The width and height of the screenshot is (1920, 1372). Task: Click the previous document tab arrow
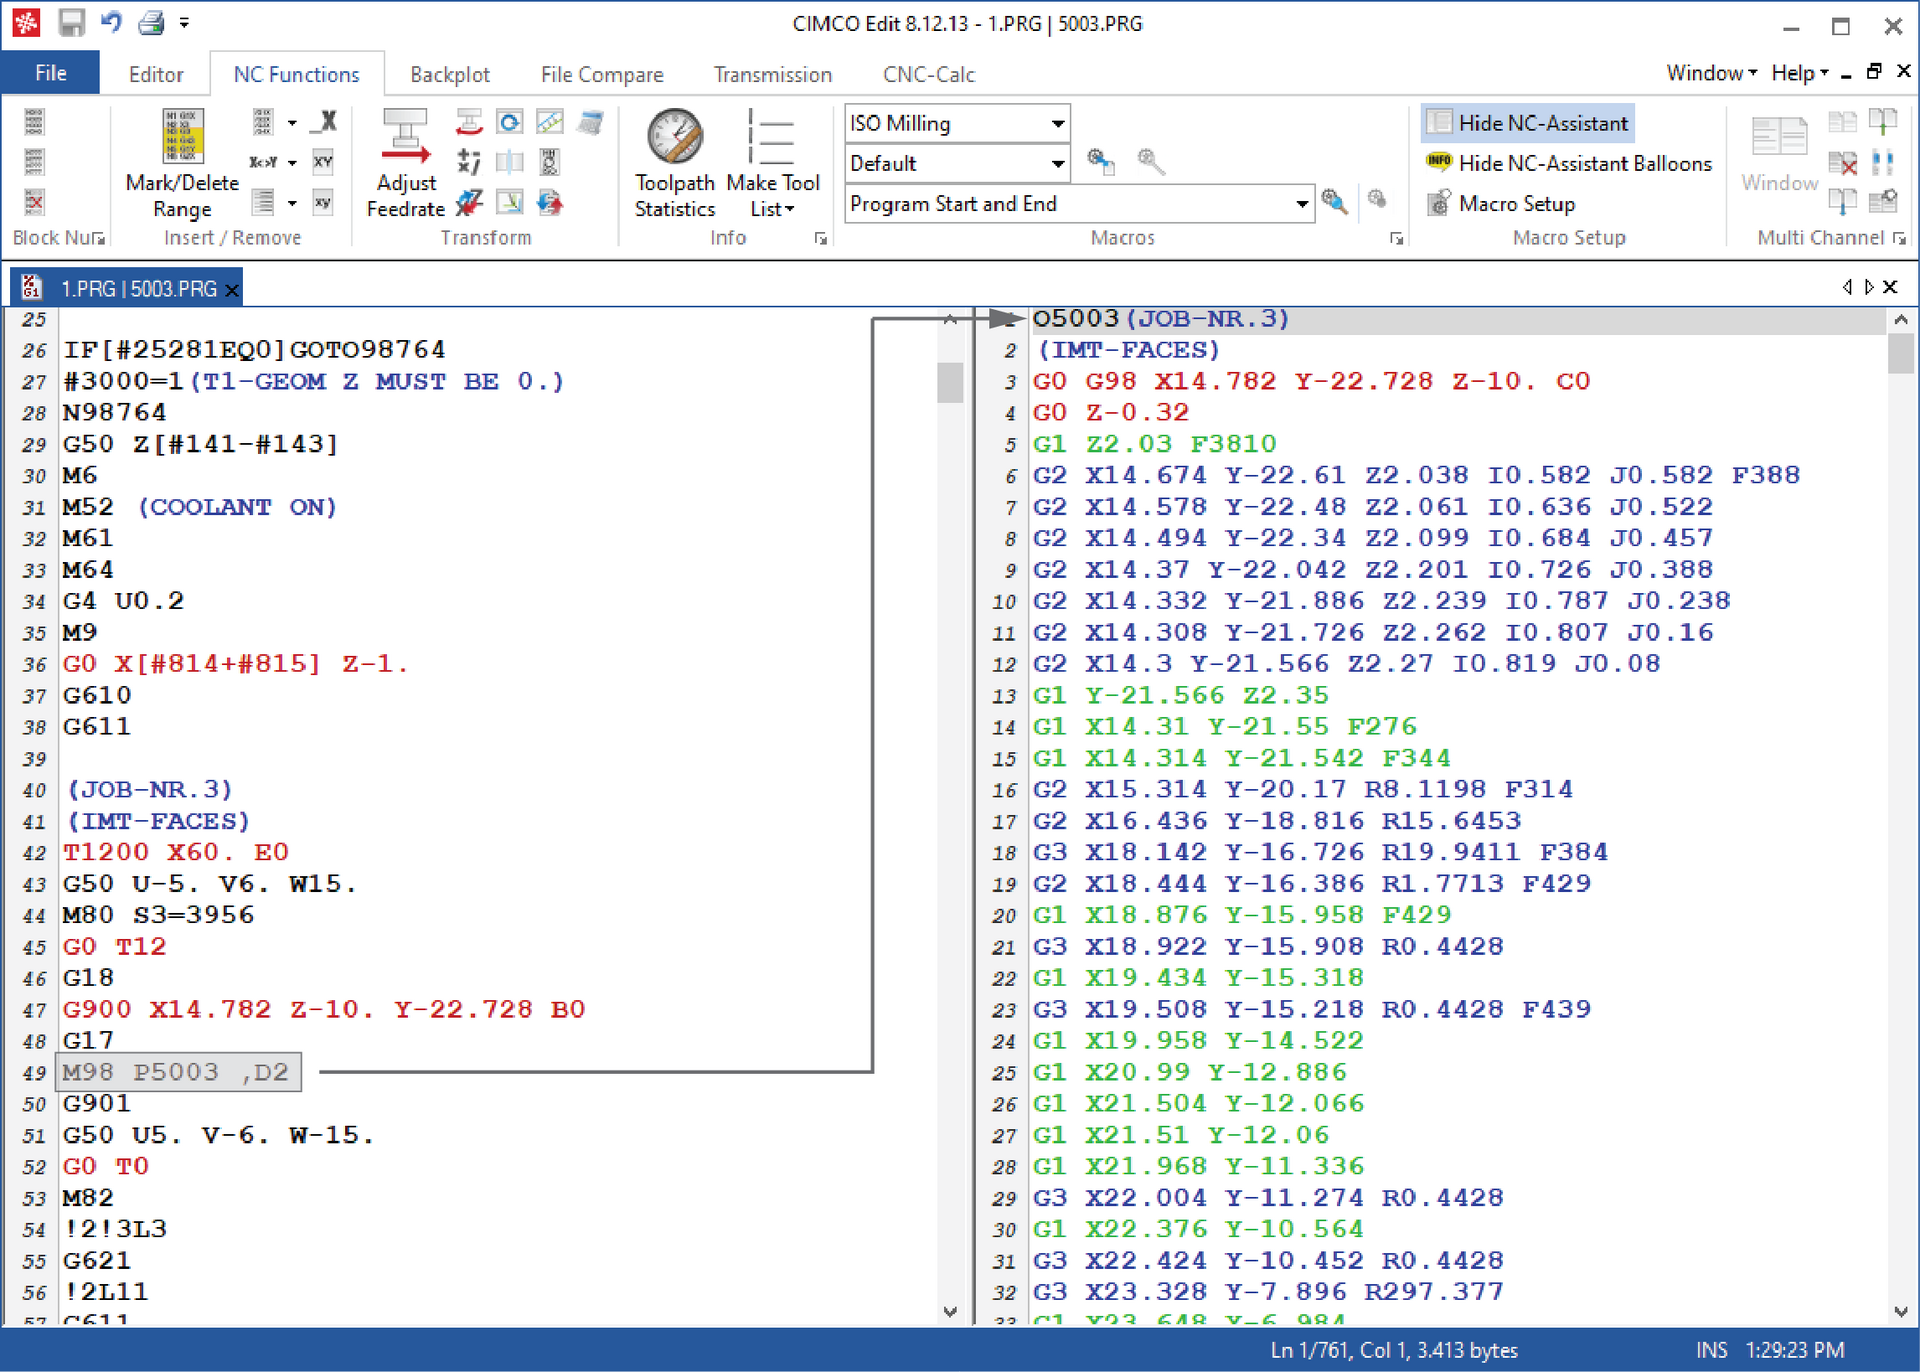[1847, 287]
